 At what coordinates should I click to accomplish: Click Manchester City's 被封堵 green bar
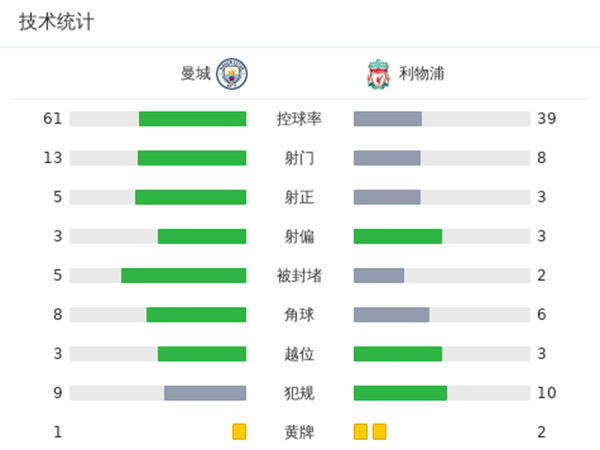184,275
